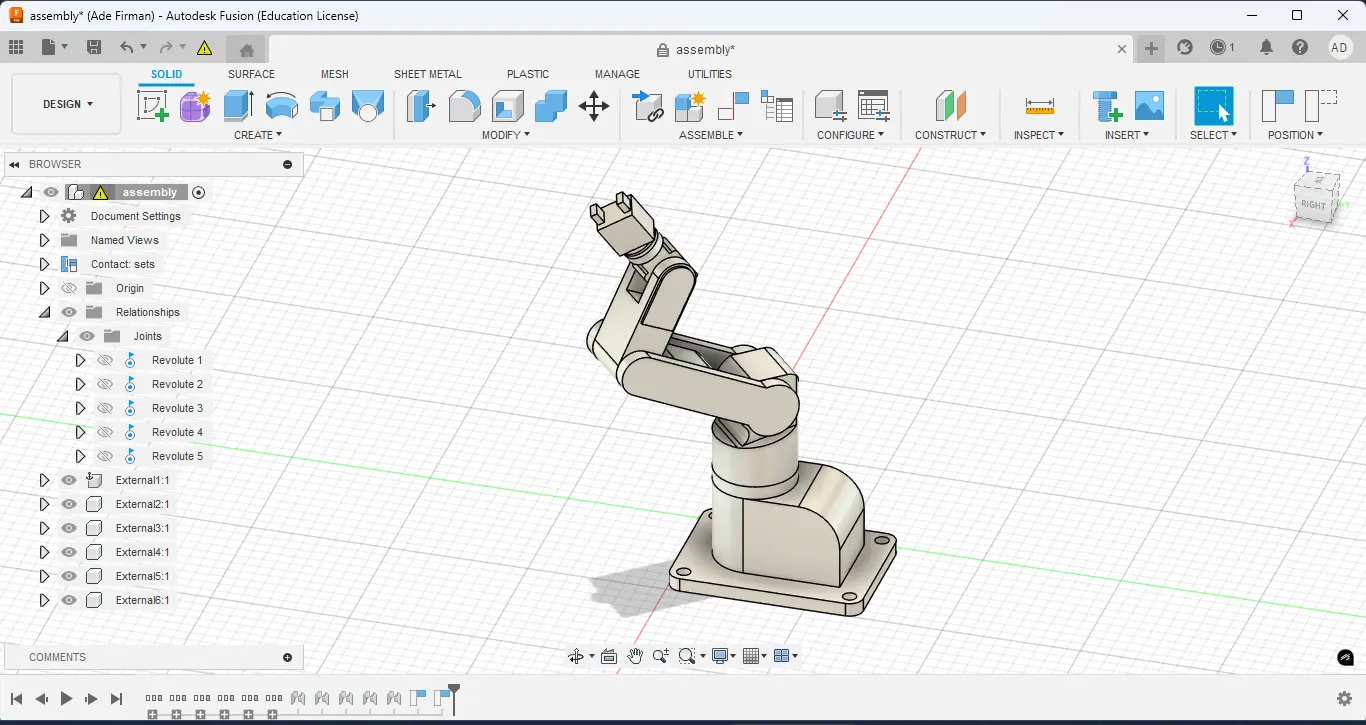Select the Create Sketch tool icon
This screenshot has height=725, width=1366.
pyautogui.click(x=153, y=105)
